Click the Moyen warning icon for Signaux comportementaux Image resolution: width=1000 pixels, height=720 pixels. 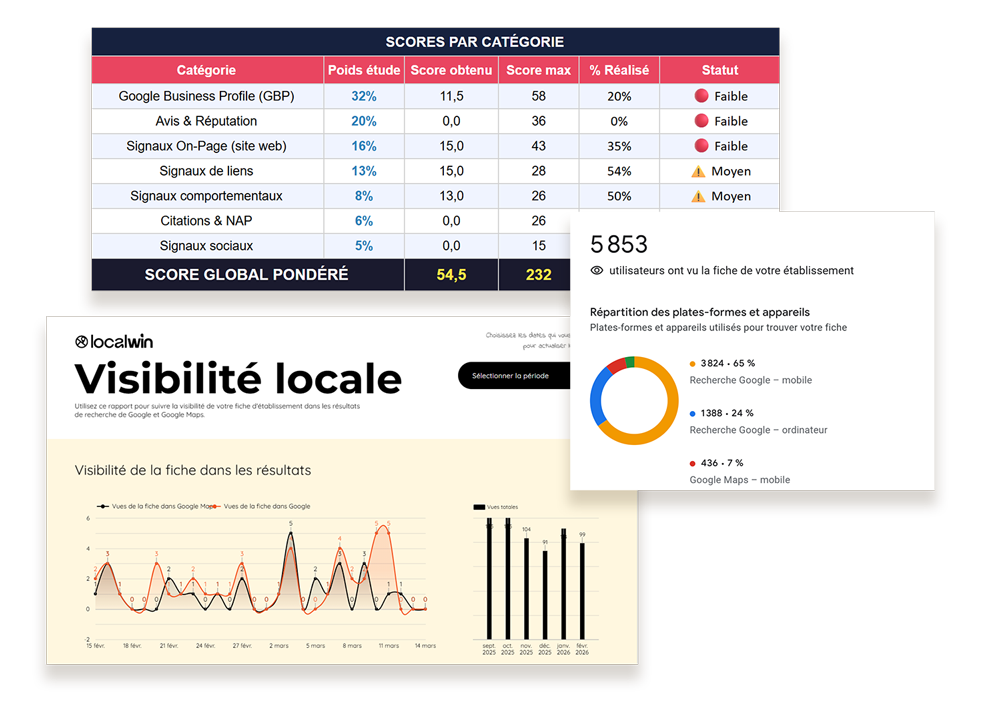700,195
